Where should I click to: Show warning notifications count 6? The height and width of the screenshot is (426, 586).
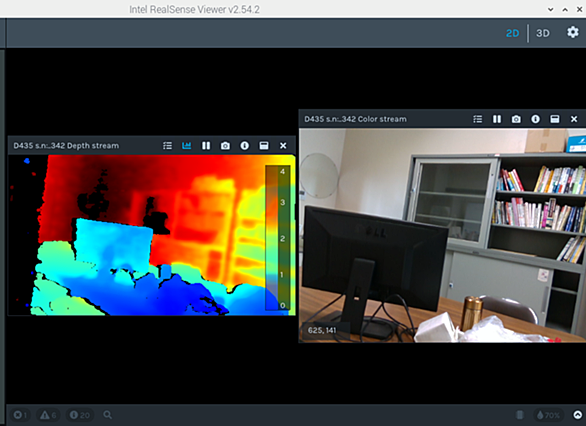[48, 415]
